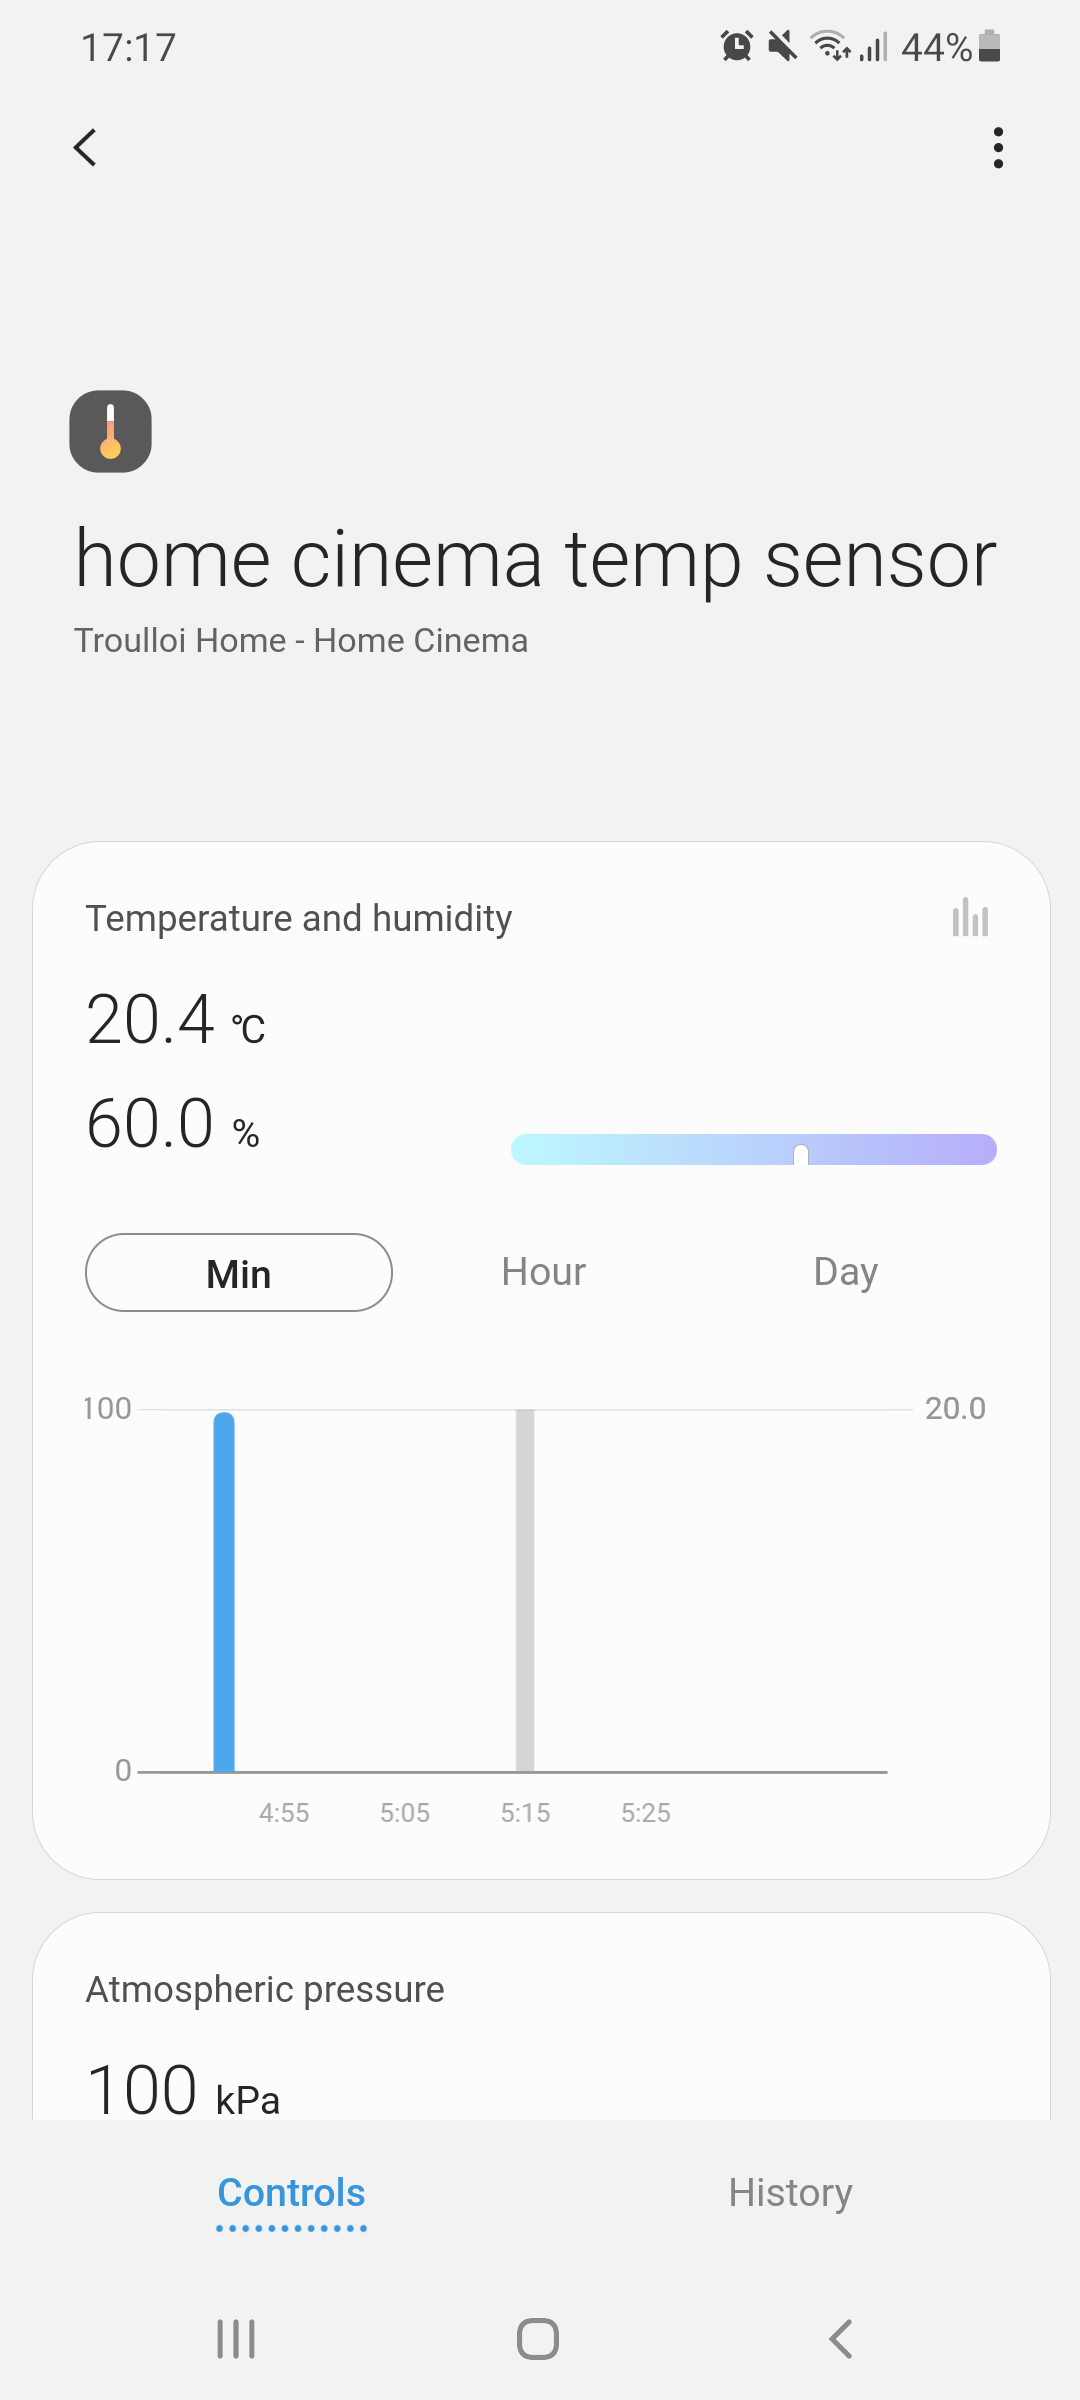Tap the humidity level gradient slider

[753, 1150]
